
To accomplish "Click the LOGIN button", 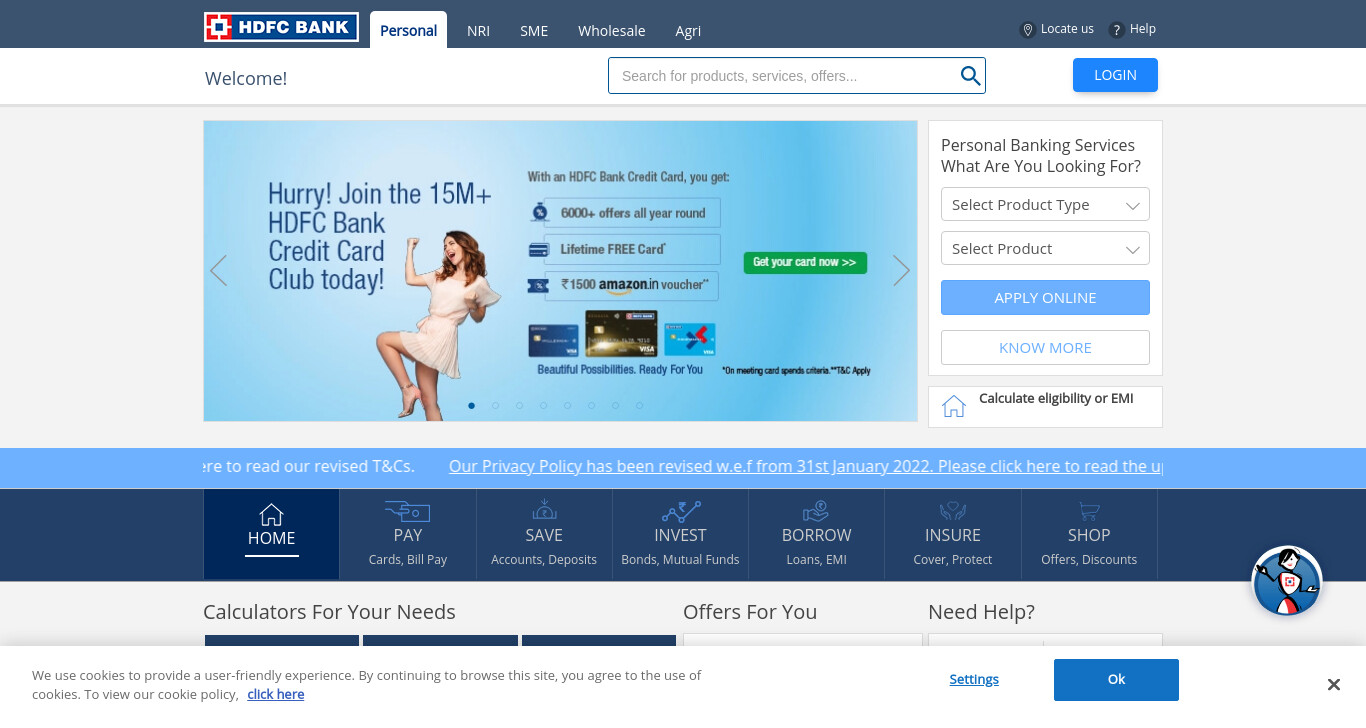I will click(x=1115, y=75).
